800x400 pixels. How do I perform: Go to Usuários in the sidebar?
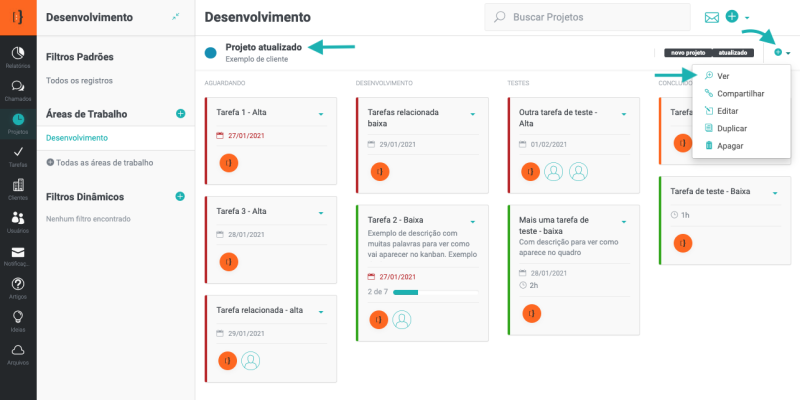(x=18, y=221)
